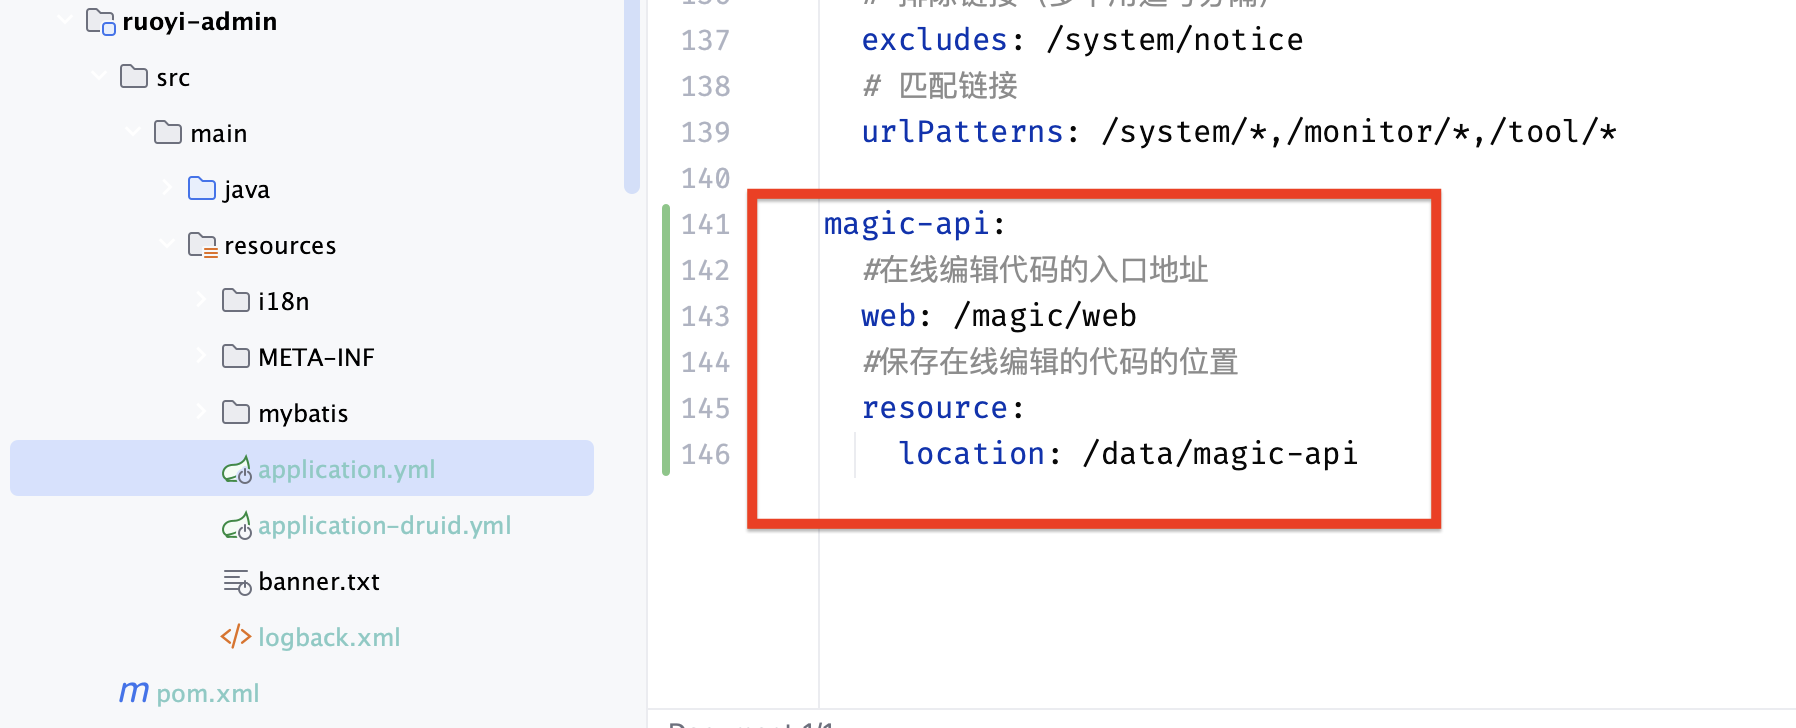Expand the java folder node
Viewport: 1796px width, 728px height.
tap(167, 188)
